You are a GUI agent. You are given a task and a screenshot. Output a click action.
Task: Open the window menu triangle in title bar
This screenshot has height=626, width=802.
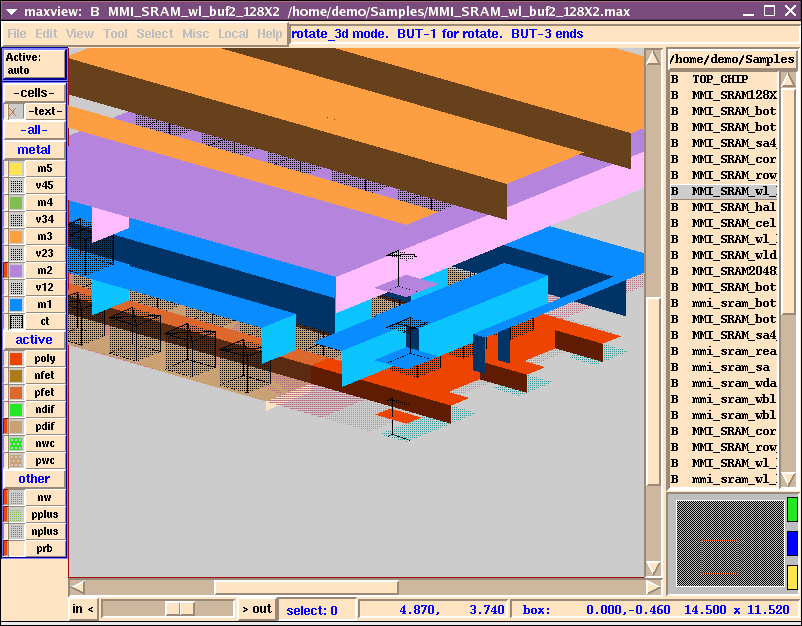(11, 11)
